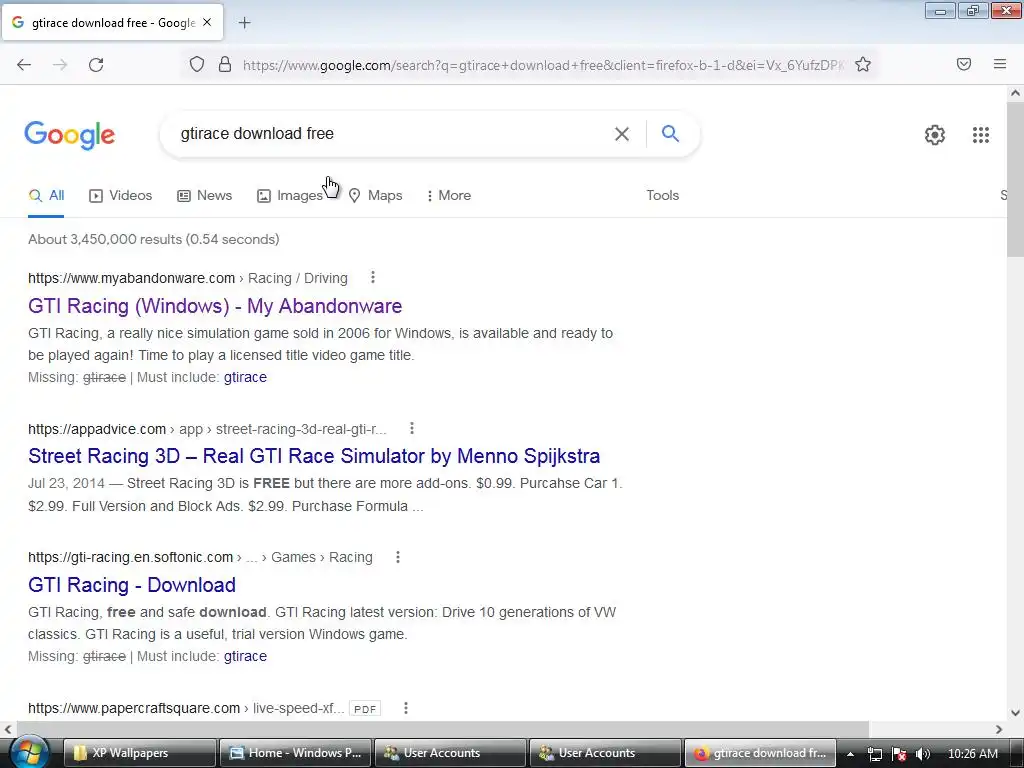Open Google apps grid
Viewport: 1024px width, 768px height.
point(980,135)
